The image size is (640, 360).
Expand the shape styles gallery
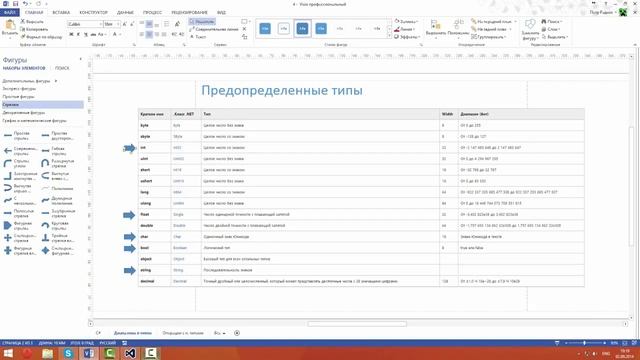[x=389, y=36]
